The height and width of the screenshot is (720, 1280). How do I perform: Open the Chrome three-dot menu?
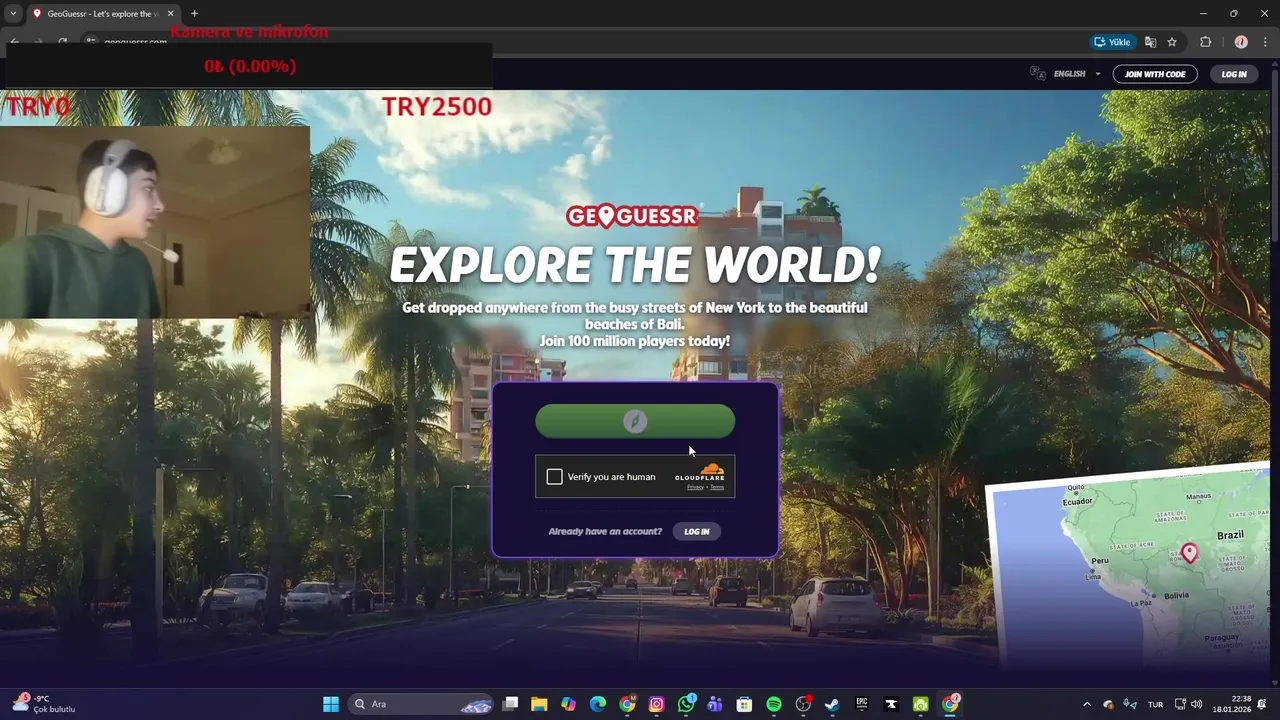click(x=1265, y=42)
